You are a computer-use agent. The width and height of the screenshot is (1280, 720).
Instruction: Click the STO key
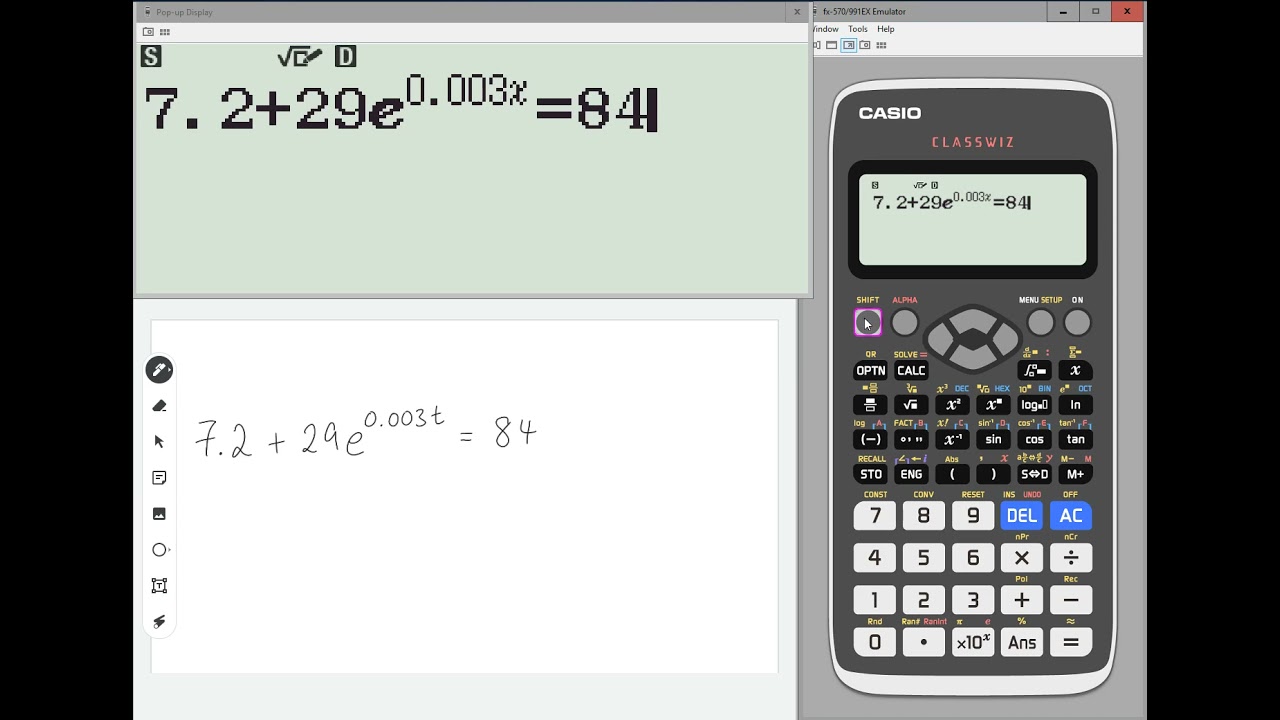click(x=871, y=474)
